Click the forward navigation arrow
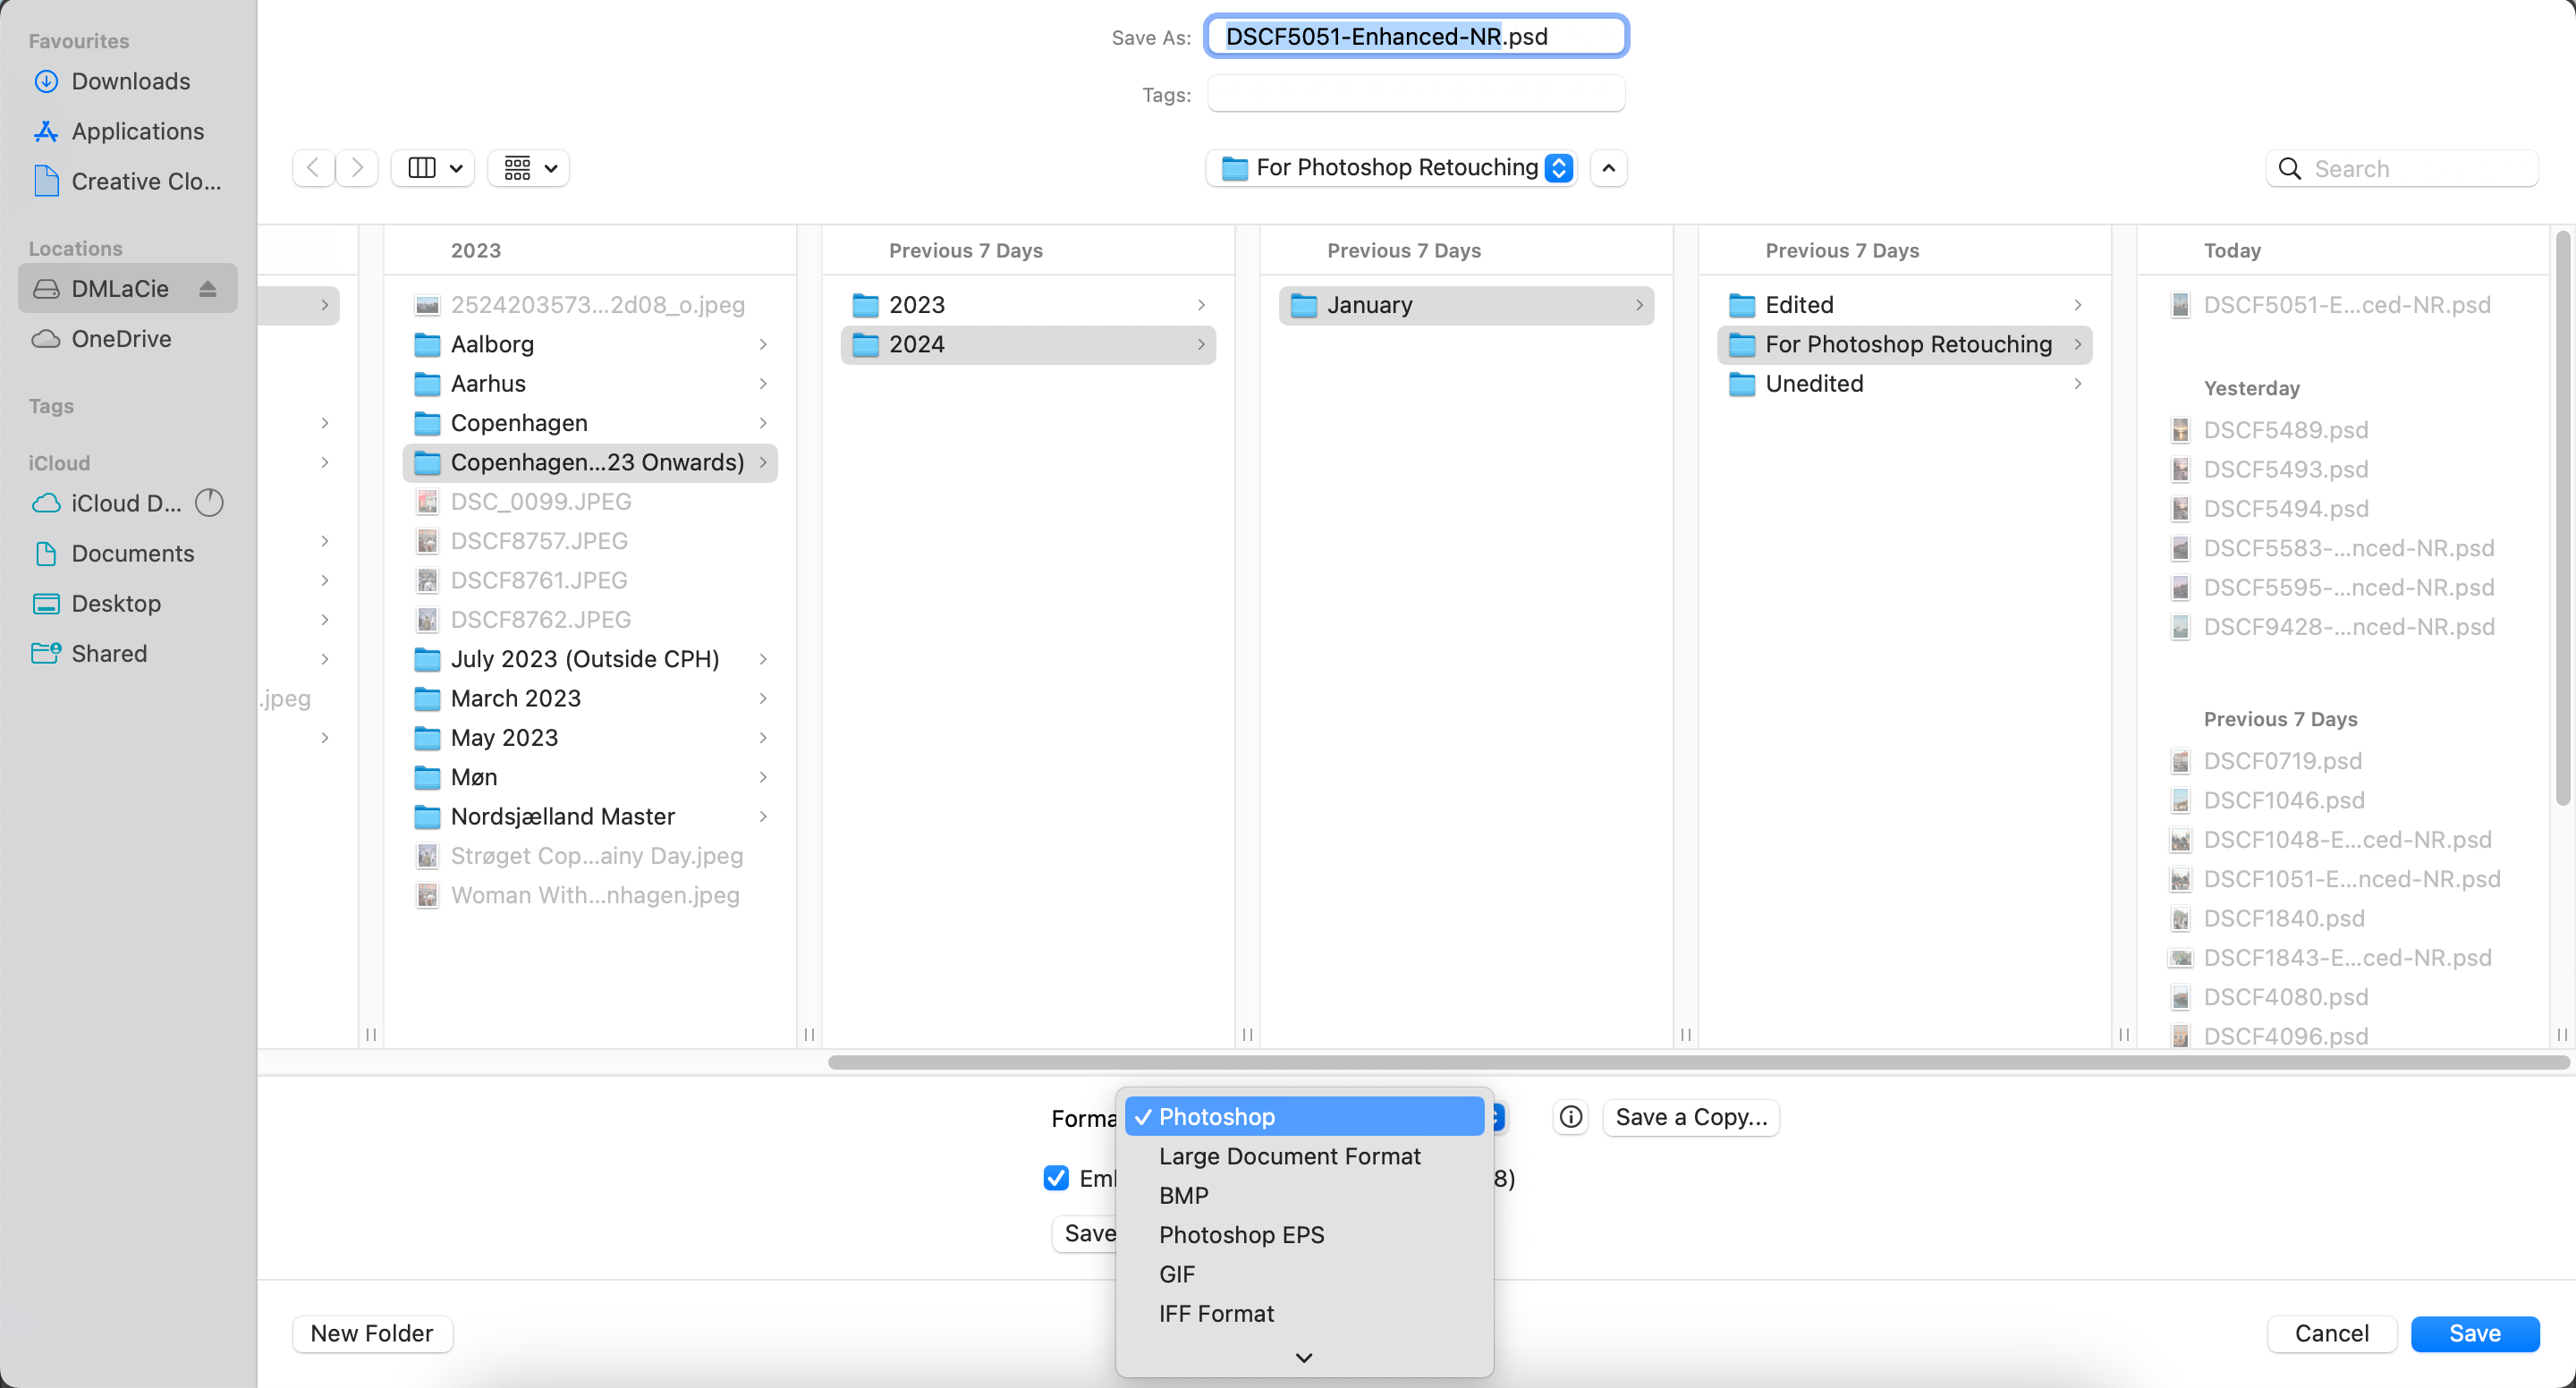Screen dimensions: 2576x1388 pyautogui.click(x=357, y=168)
